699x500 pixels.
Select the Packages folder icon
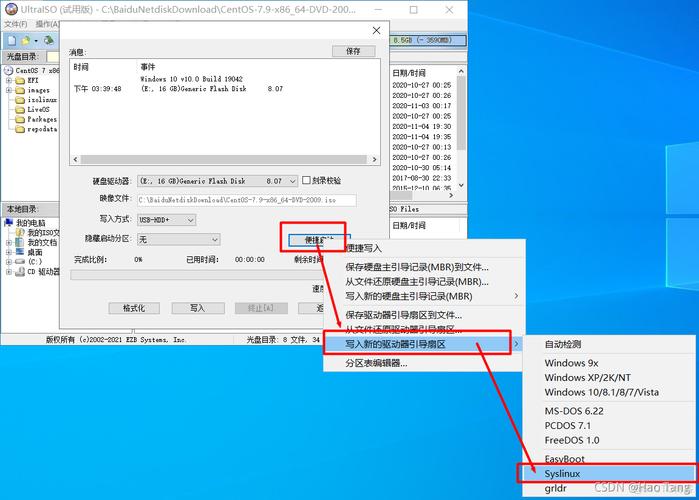(20, 119)
